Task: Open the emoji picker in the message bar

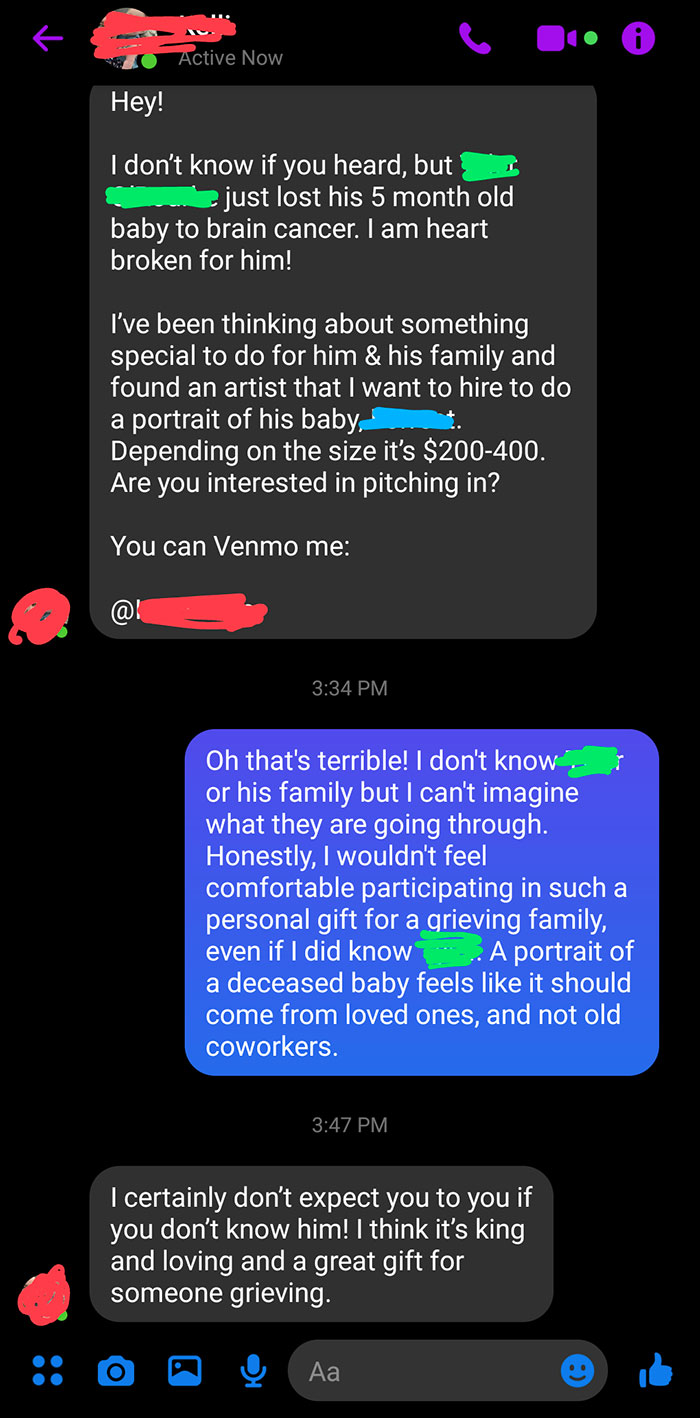Action: (578, 1372)
